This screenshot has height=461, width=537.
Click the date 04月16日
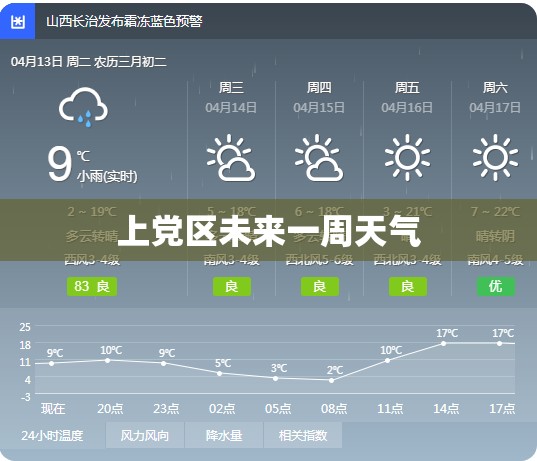click(x=407, y=108)
